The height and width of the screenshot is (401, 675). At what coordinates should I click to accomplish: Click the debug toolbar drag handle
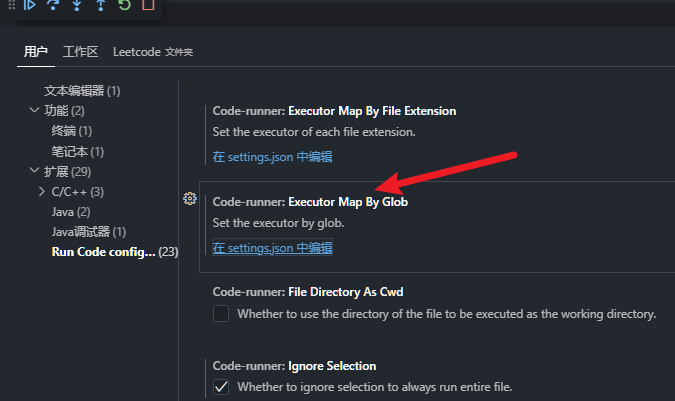12,5
